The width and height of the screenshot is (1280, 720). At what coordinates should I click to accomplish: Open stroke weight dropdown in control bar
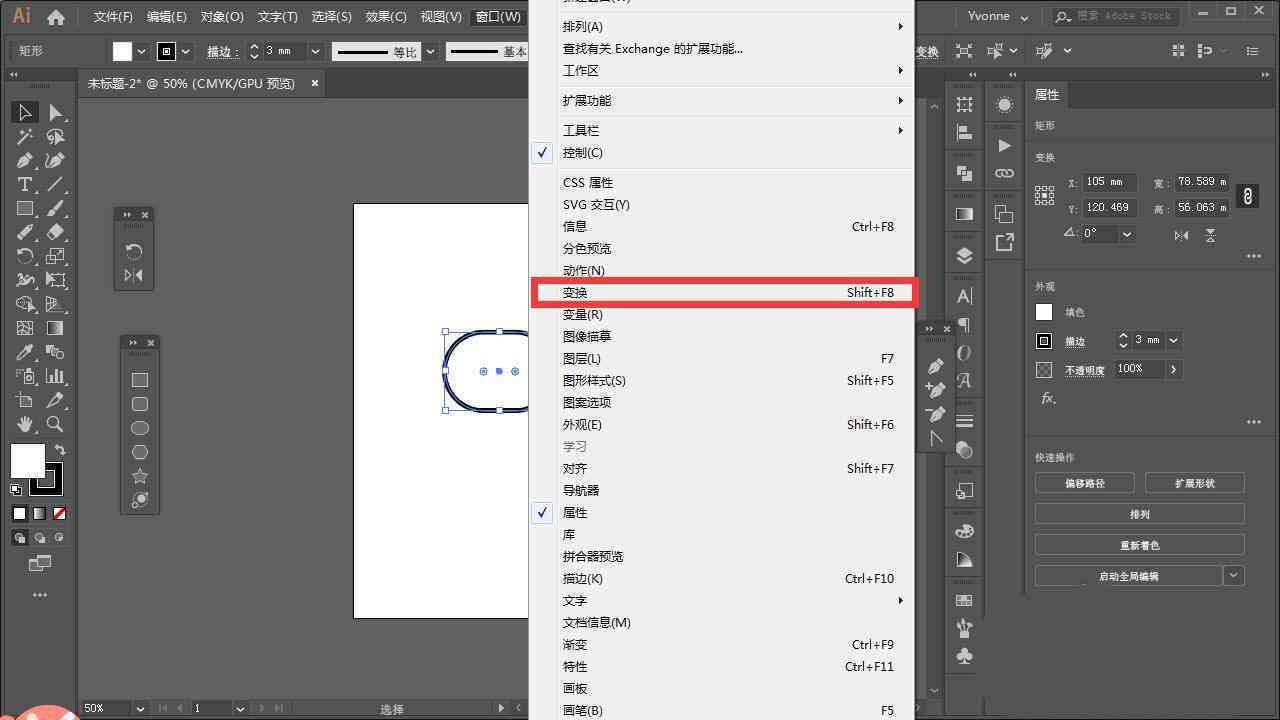pos(315,51)
